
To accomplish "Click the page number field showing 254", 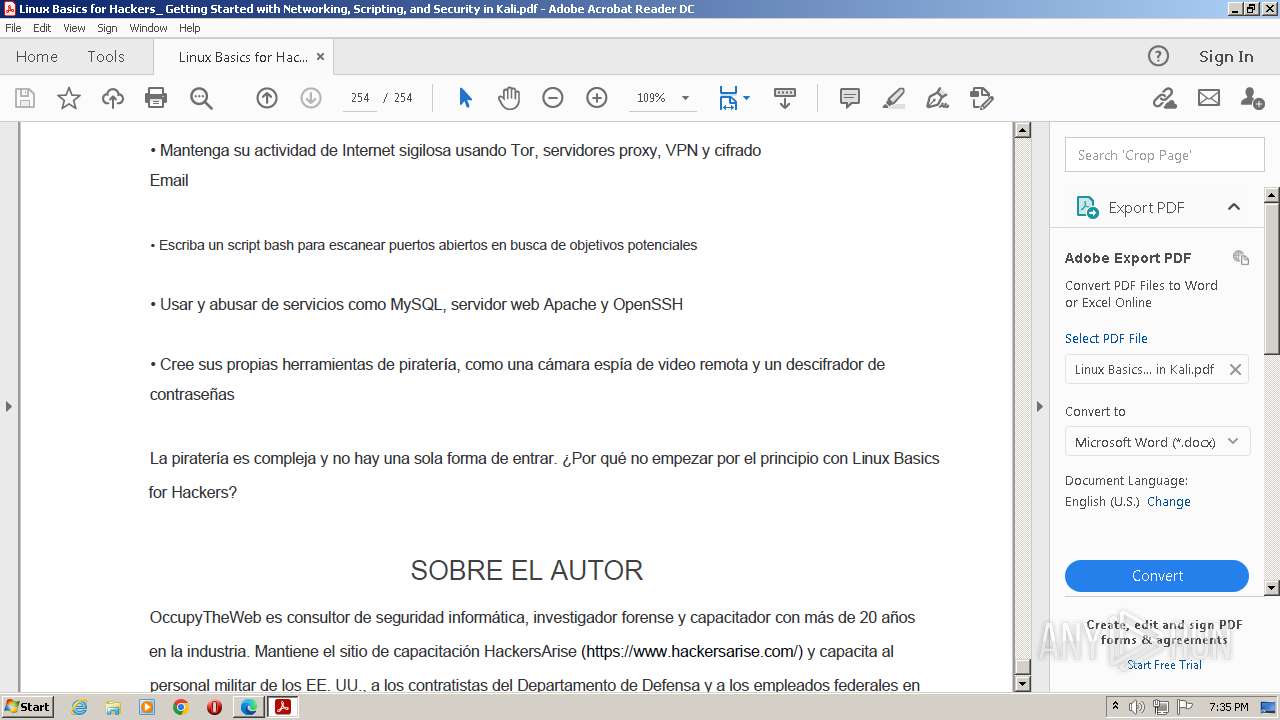I will 360,98.
